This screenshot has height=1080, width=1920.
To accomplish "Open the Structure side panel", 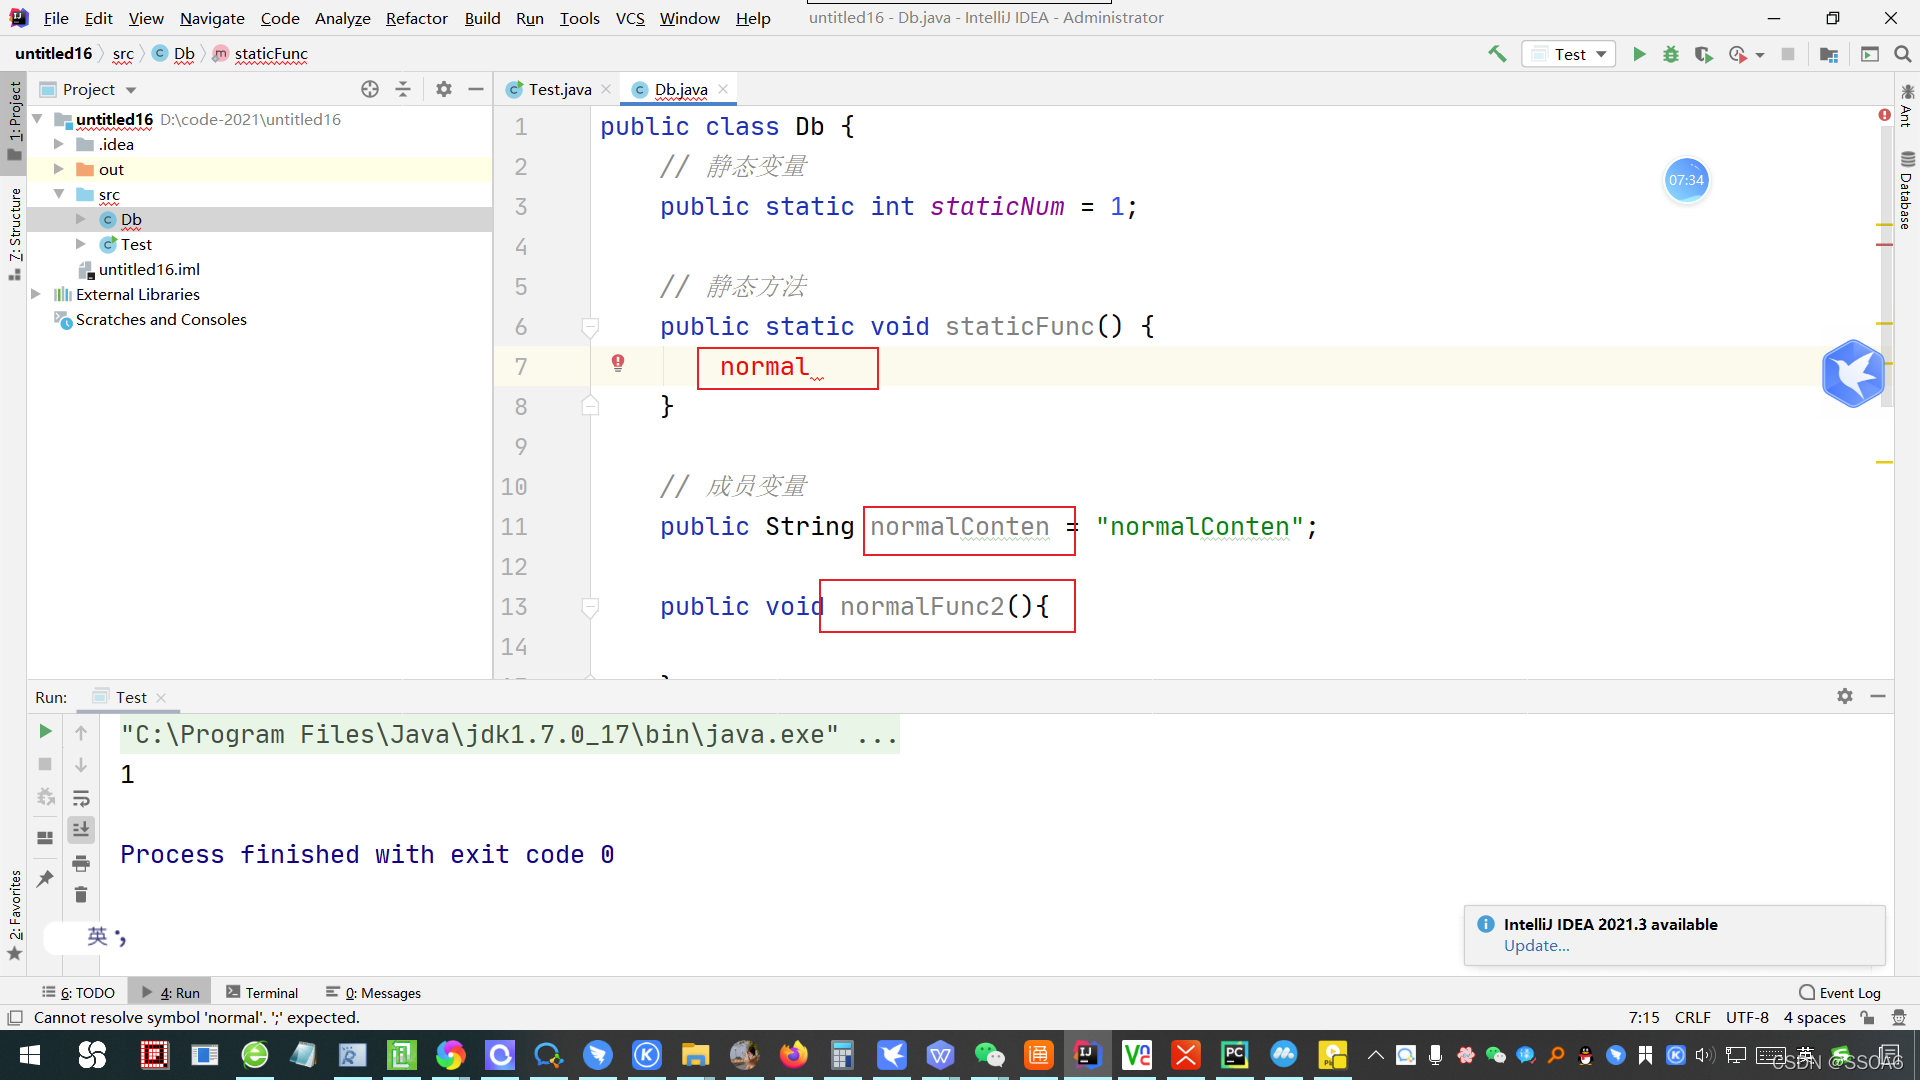I will pyautogui.click(x=15, y=233).
